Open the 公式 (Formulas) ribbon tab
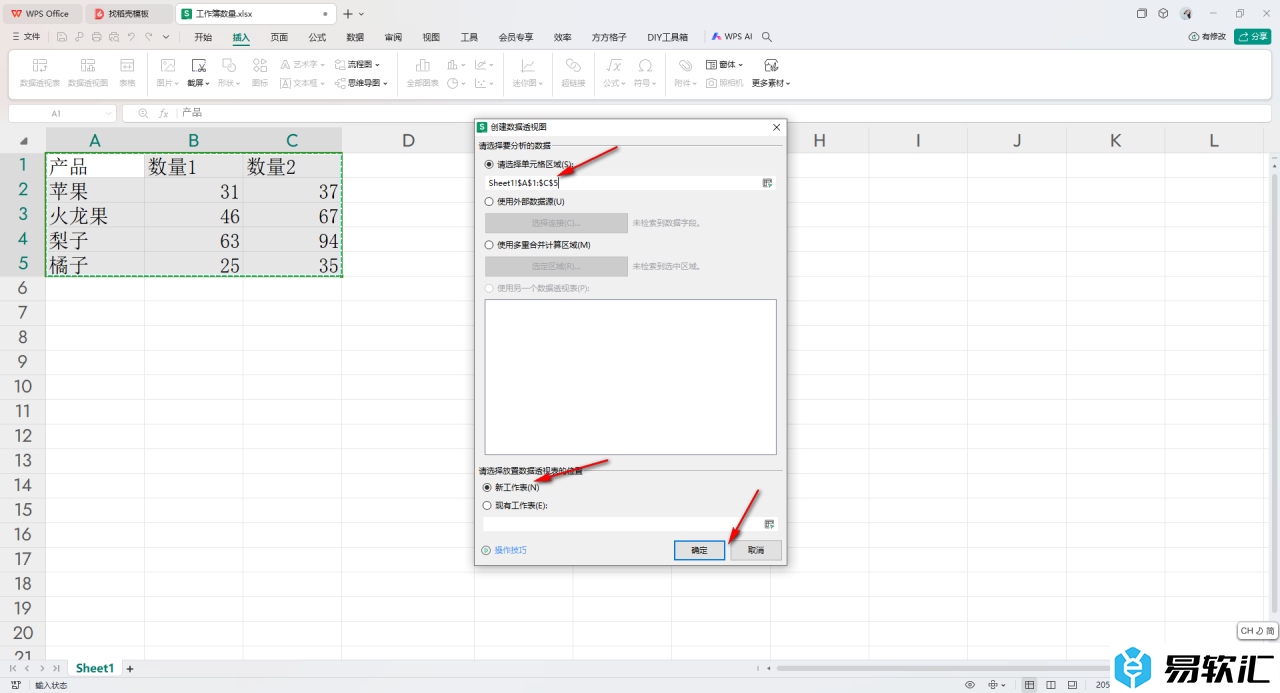Viewport: 1280px width, 693px height. click(x=317, y=37)
